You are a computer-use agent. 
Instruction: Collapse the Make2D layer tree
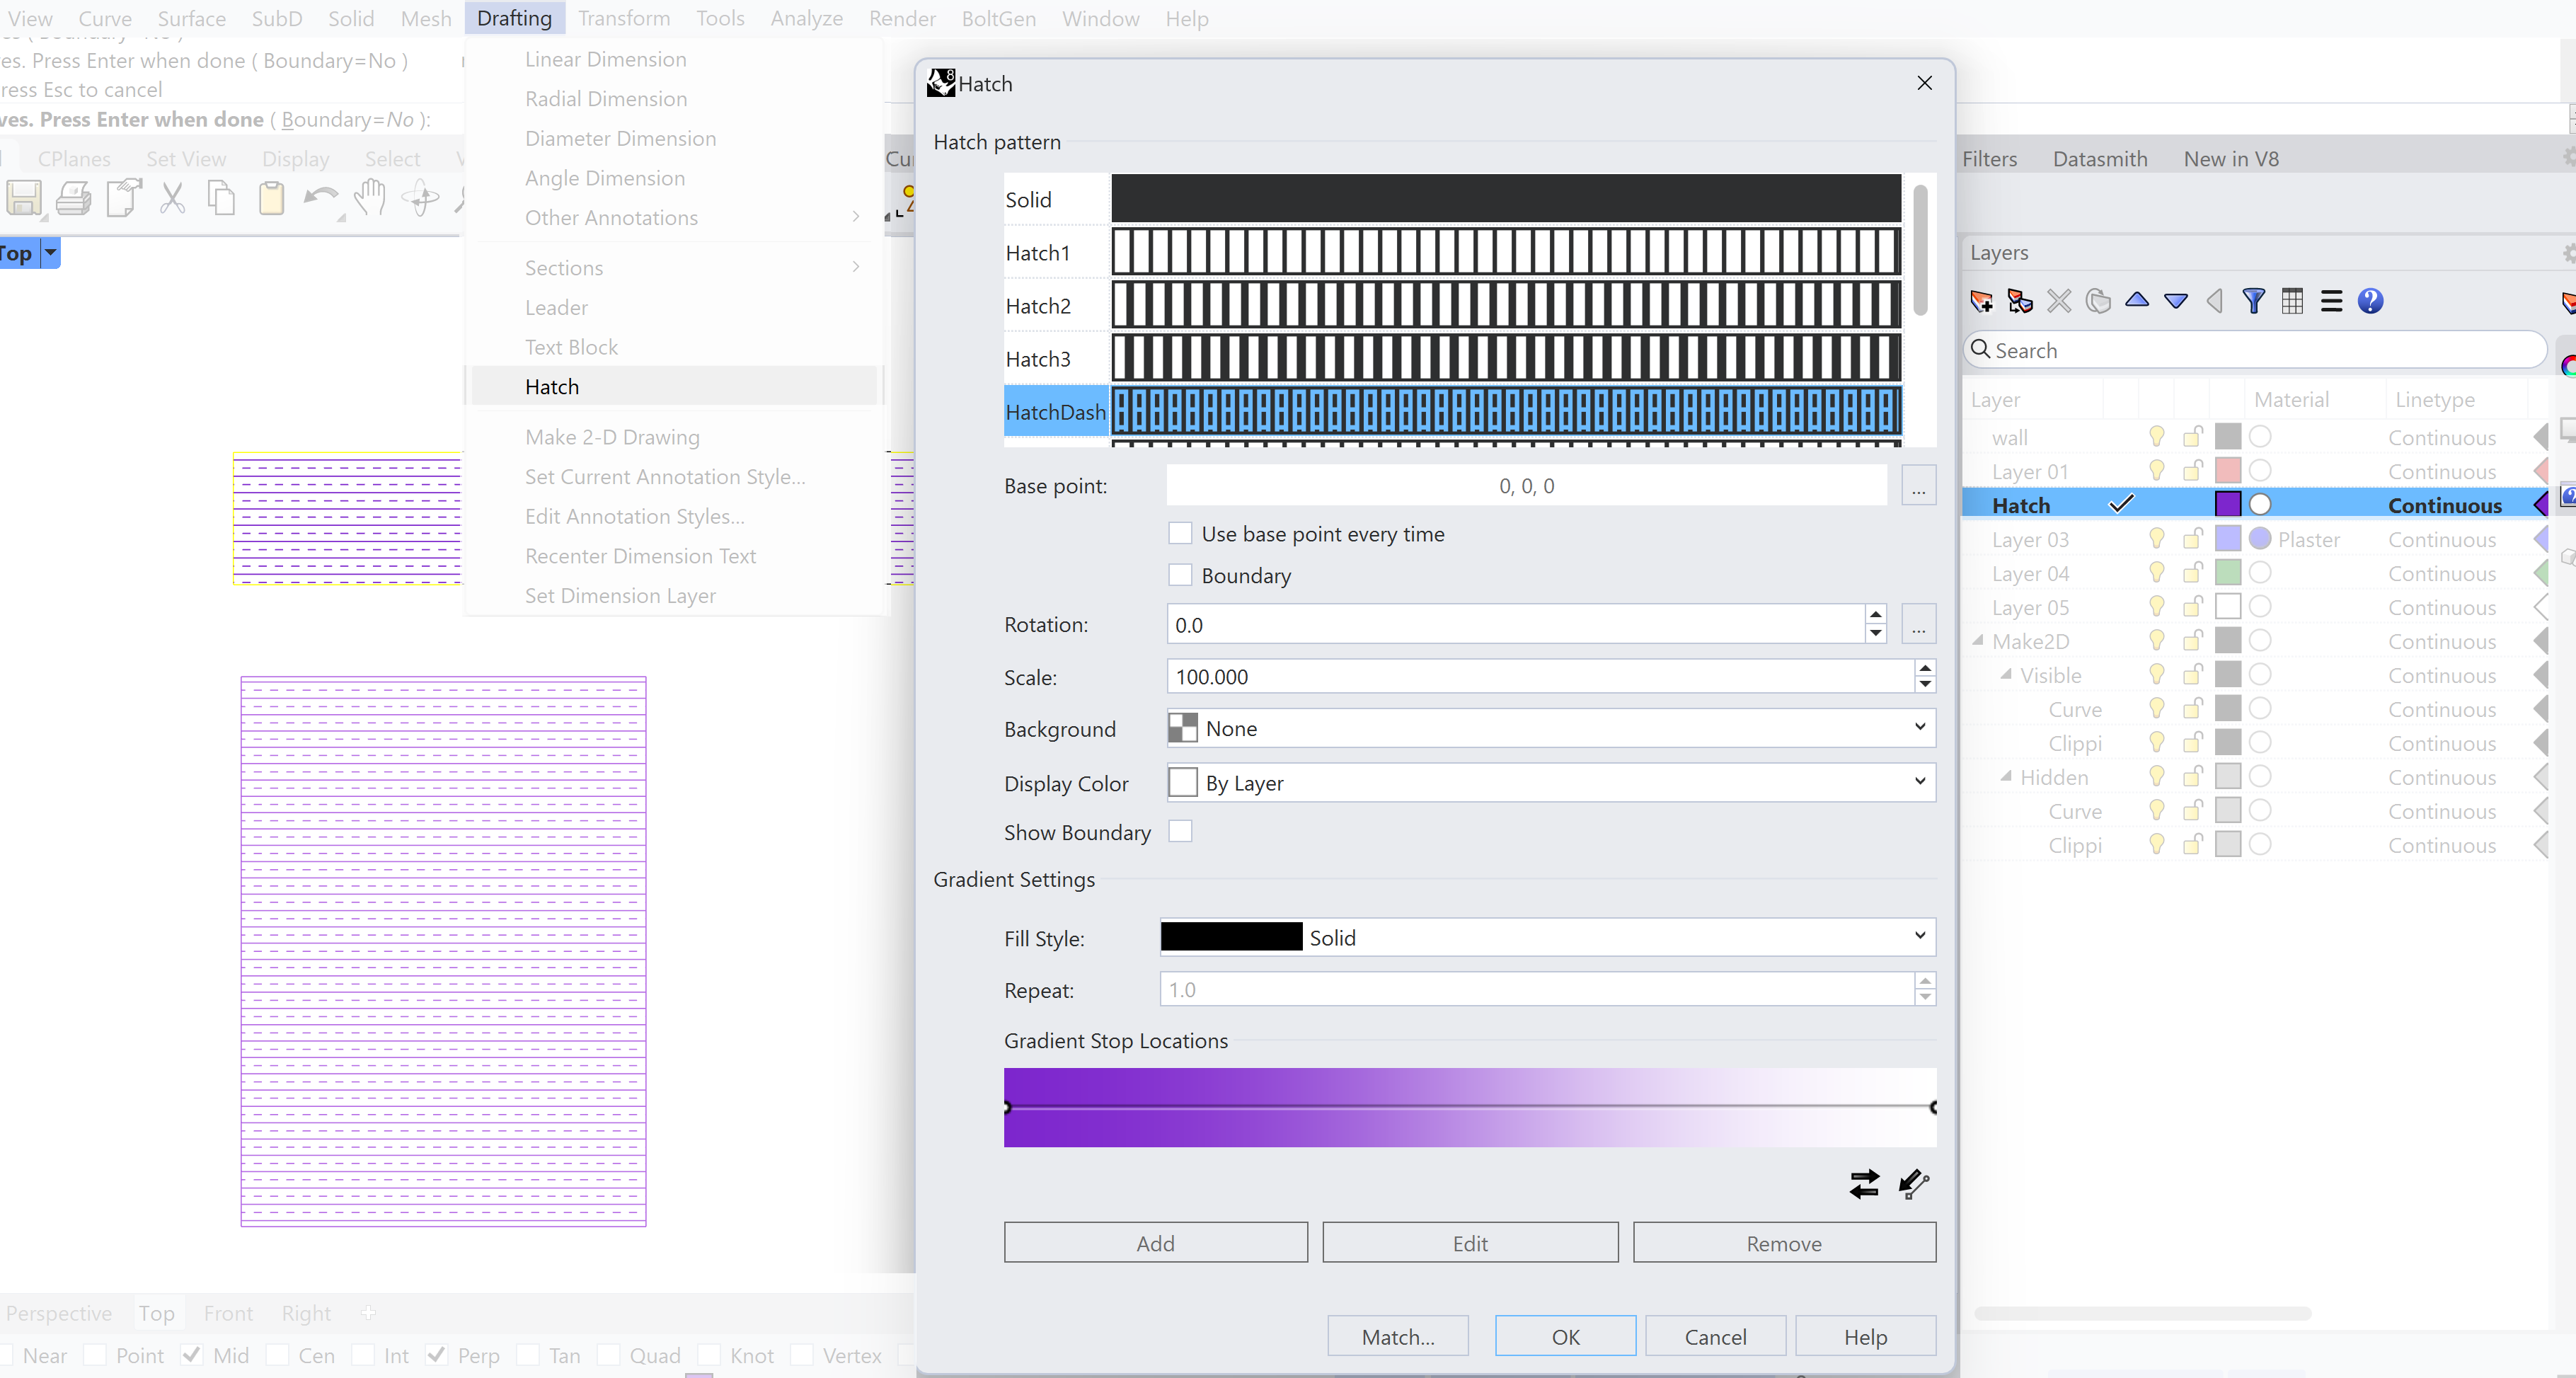point(1978,641)
